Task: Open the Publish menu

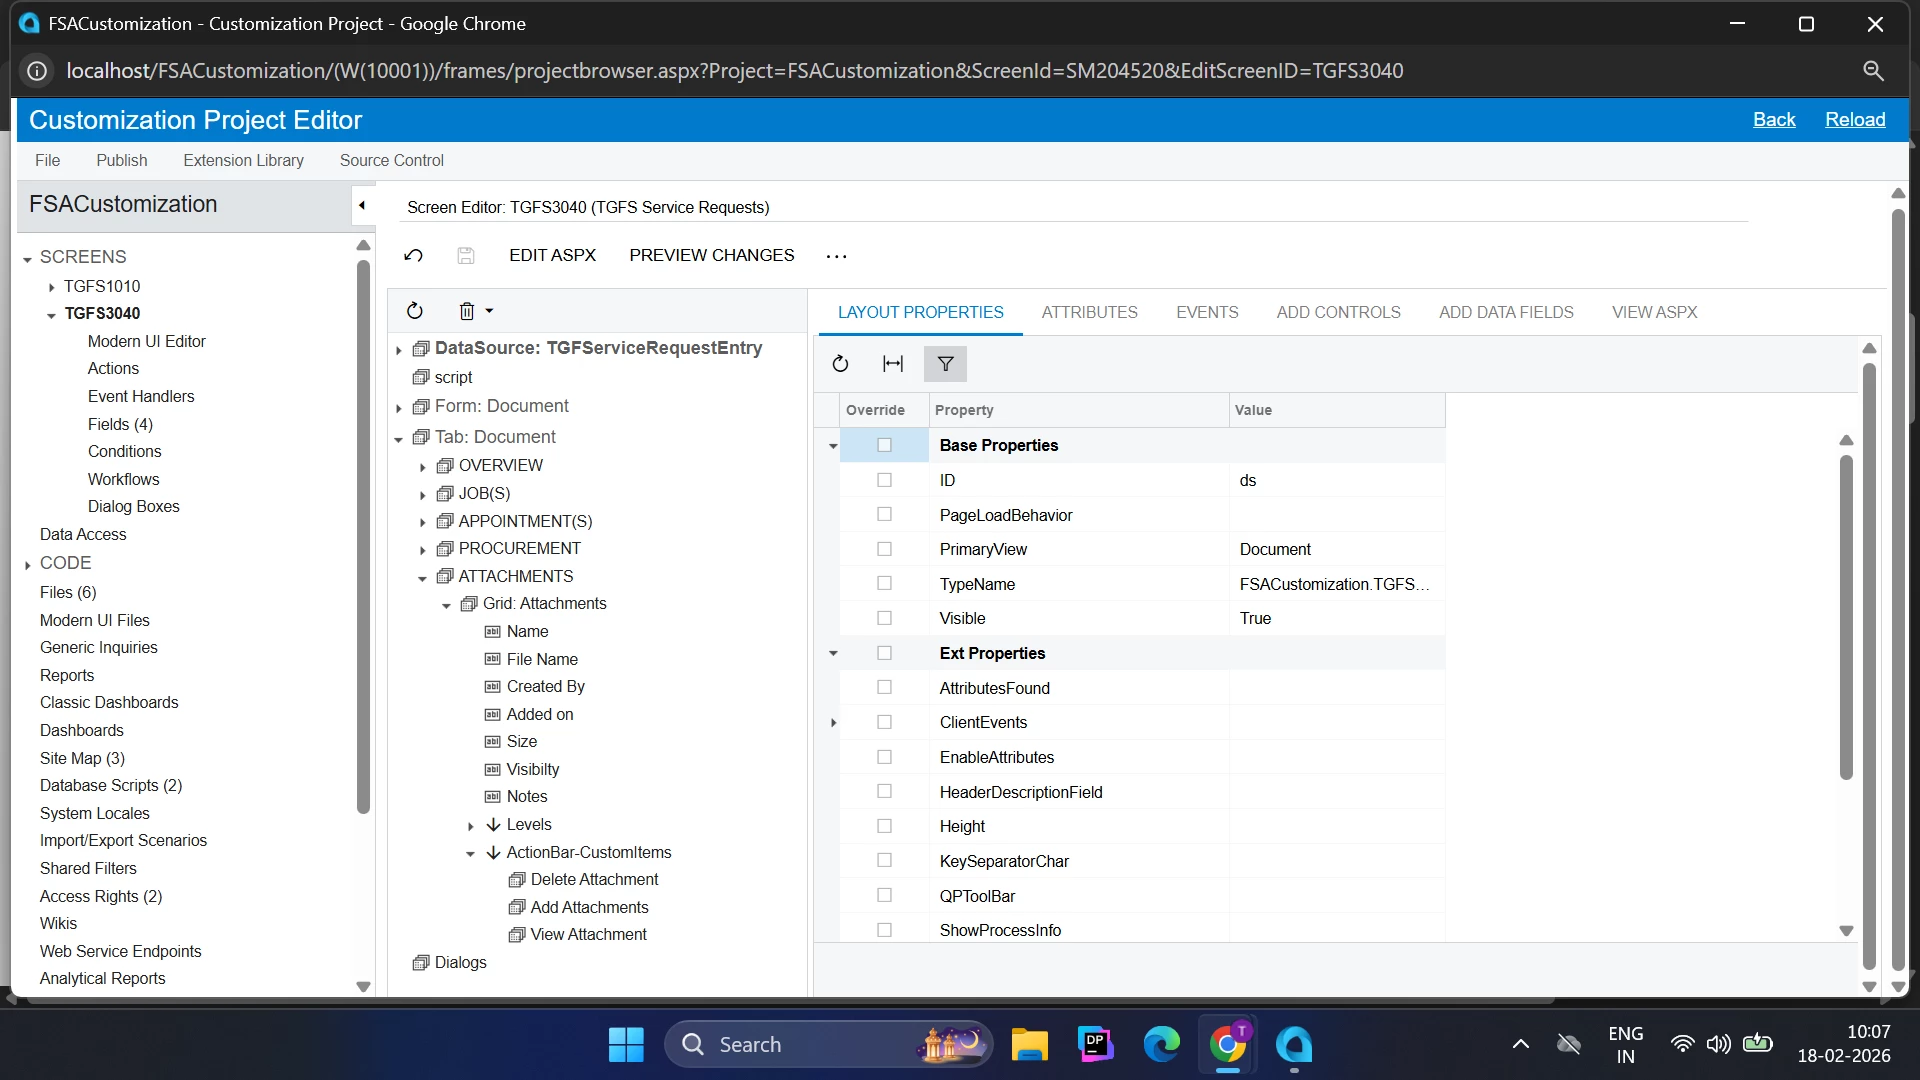Action: [121, 160]
